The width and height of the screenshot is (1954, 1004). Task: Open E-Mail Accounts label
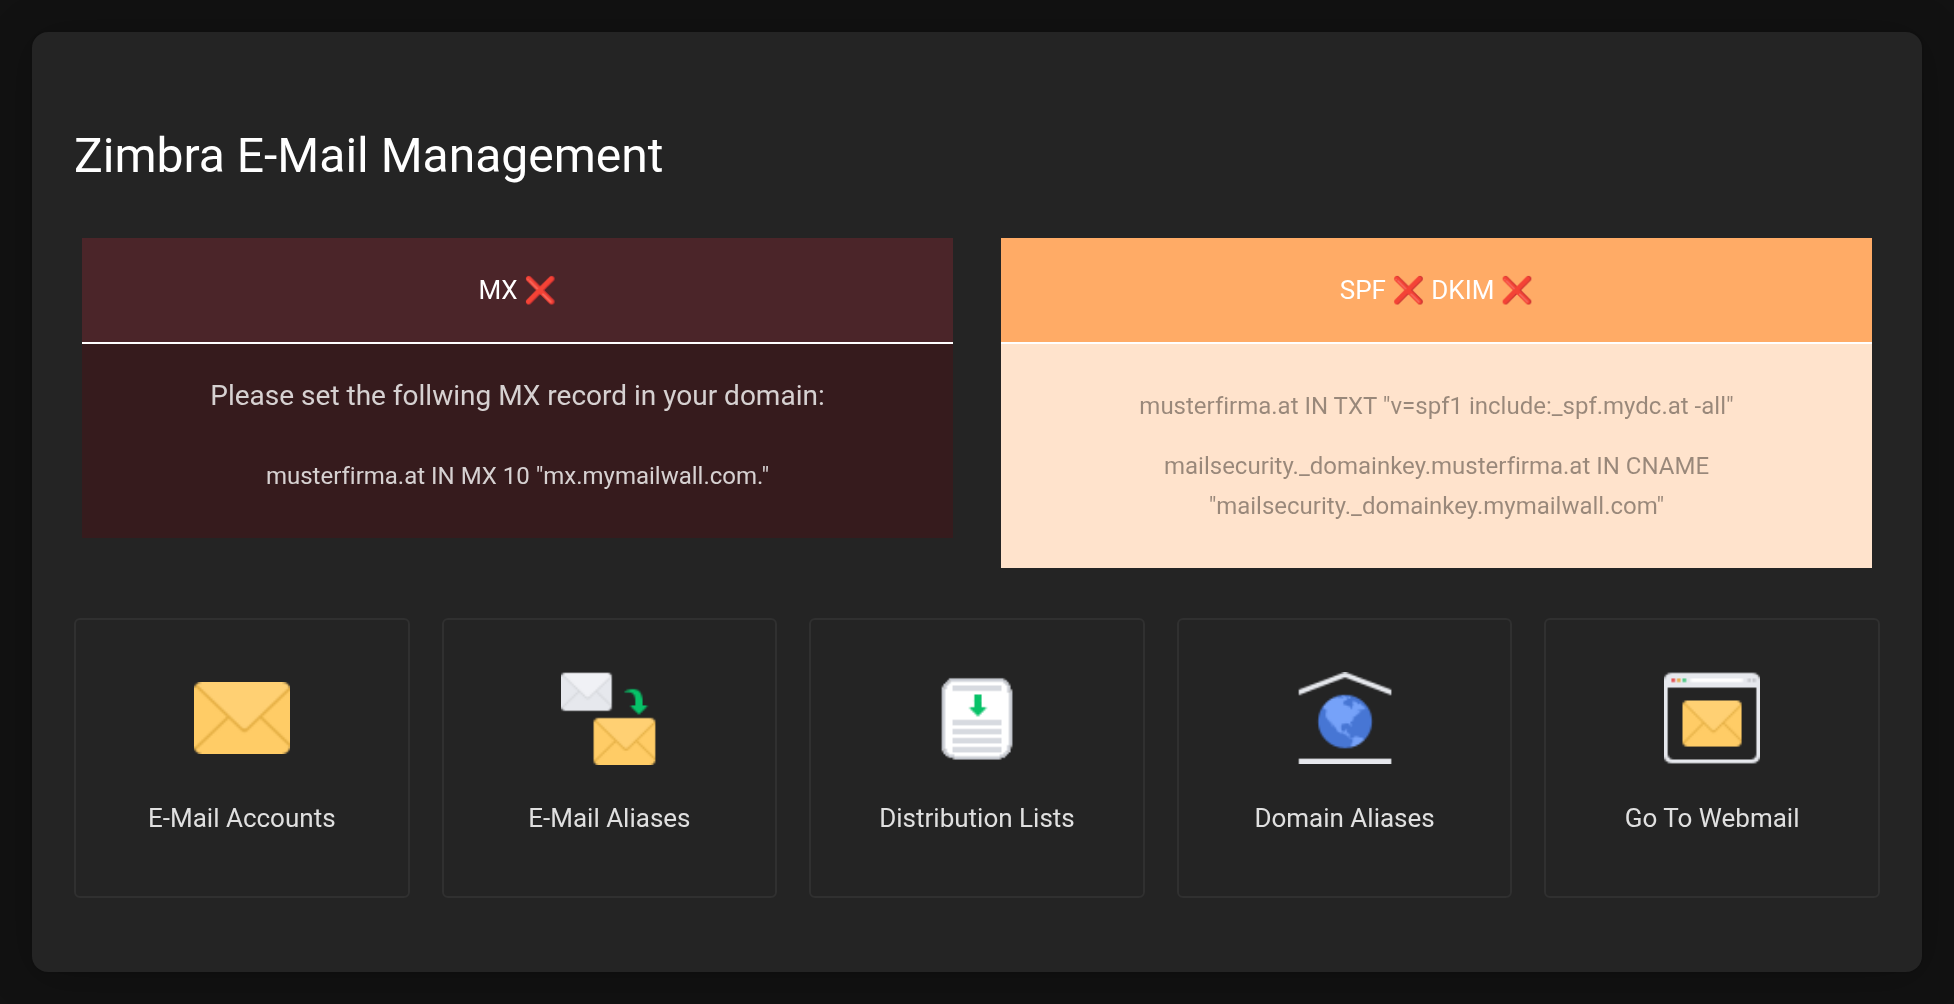pos(242,818)
